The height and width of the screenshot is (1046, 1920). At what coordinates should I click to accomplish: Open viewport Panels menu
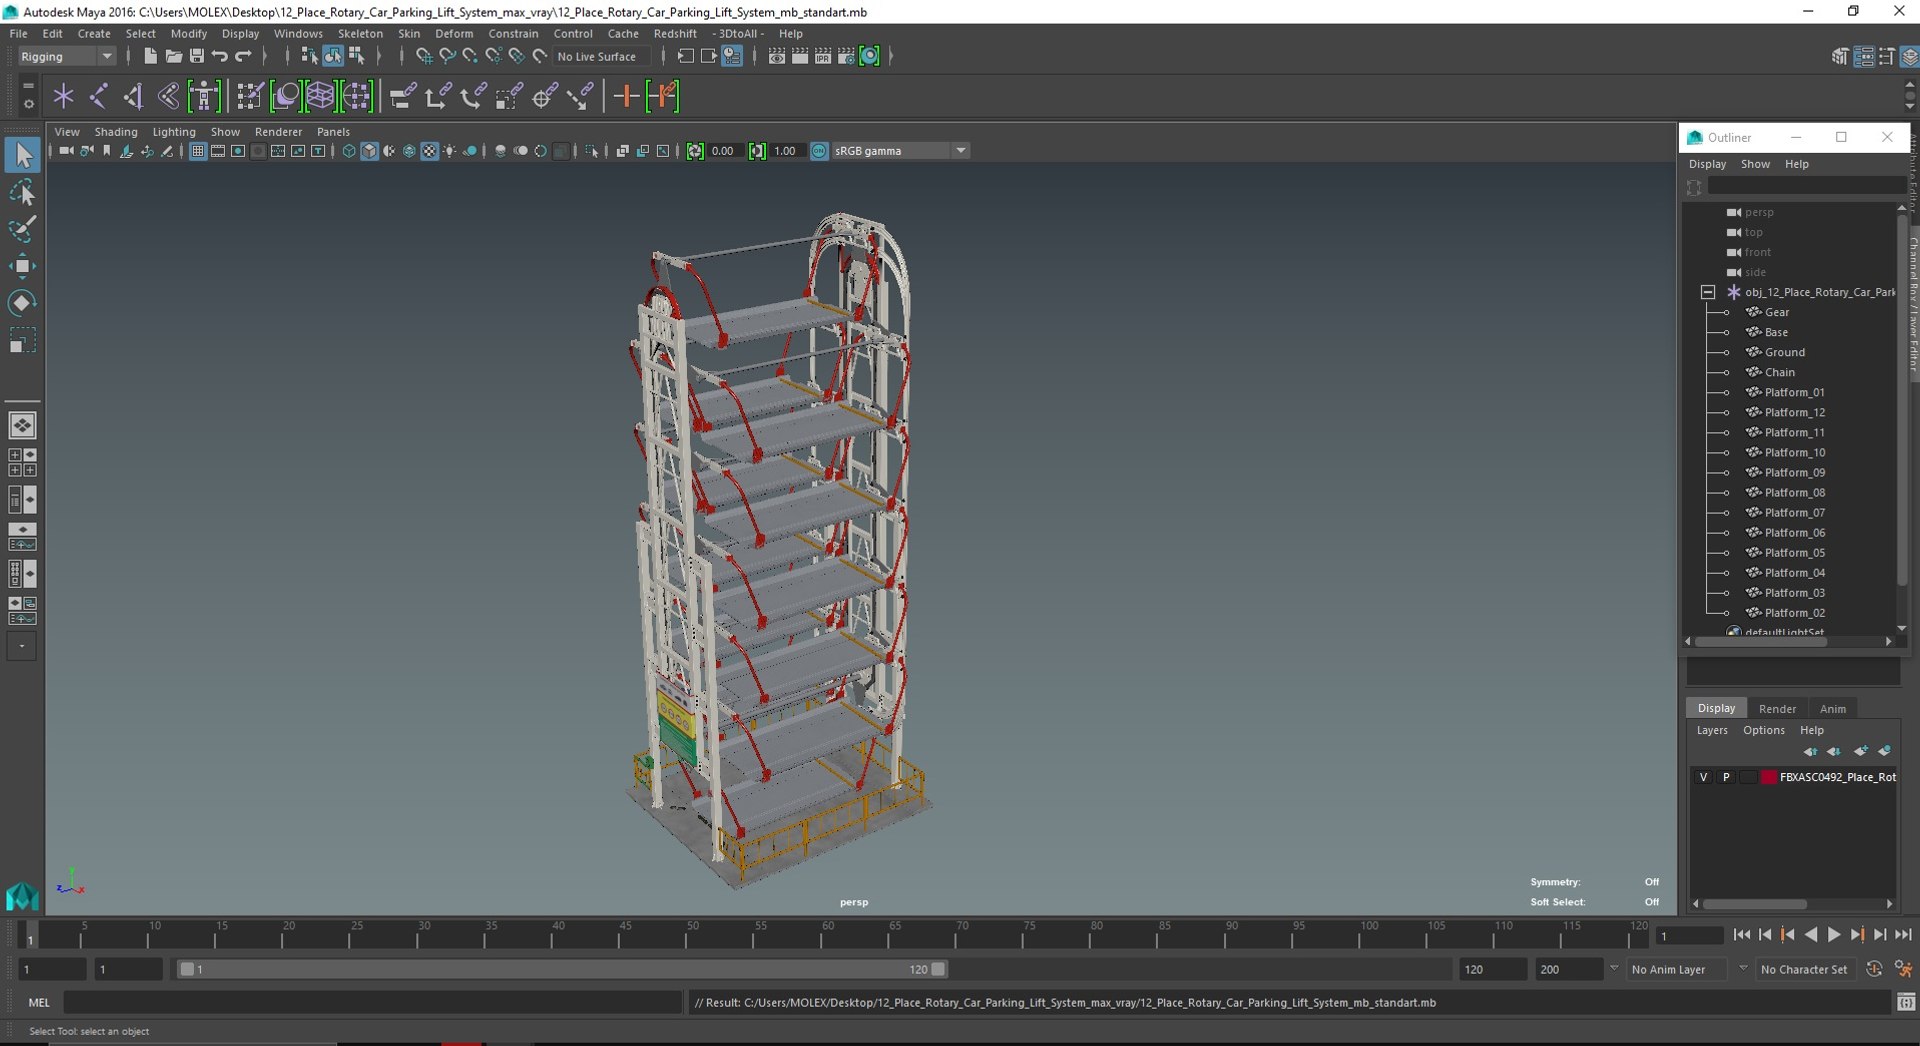pos(333,132)
